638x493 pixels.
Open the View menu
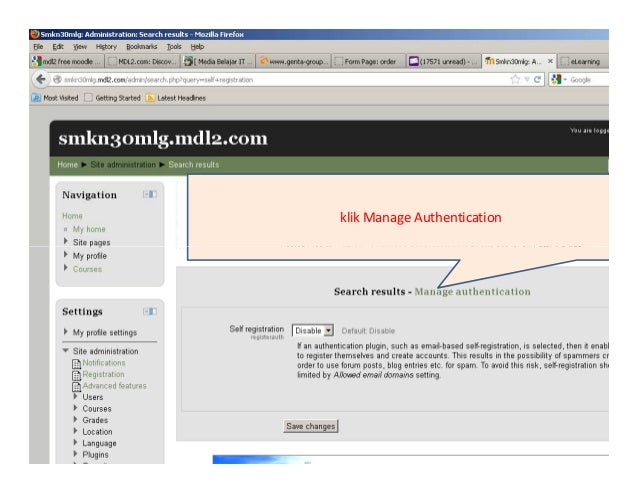(x=80, y=46)
